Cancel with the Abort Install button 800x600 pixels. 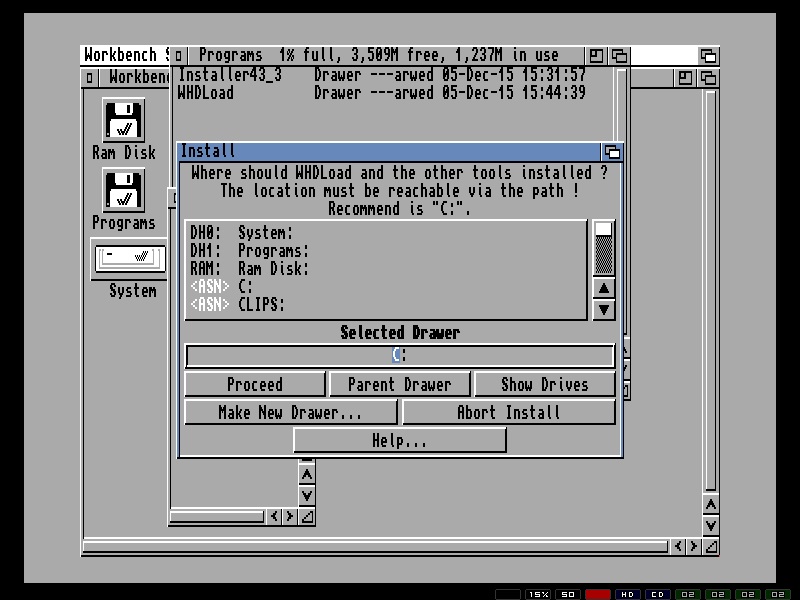pyautogui.click(x=509, y=412)
